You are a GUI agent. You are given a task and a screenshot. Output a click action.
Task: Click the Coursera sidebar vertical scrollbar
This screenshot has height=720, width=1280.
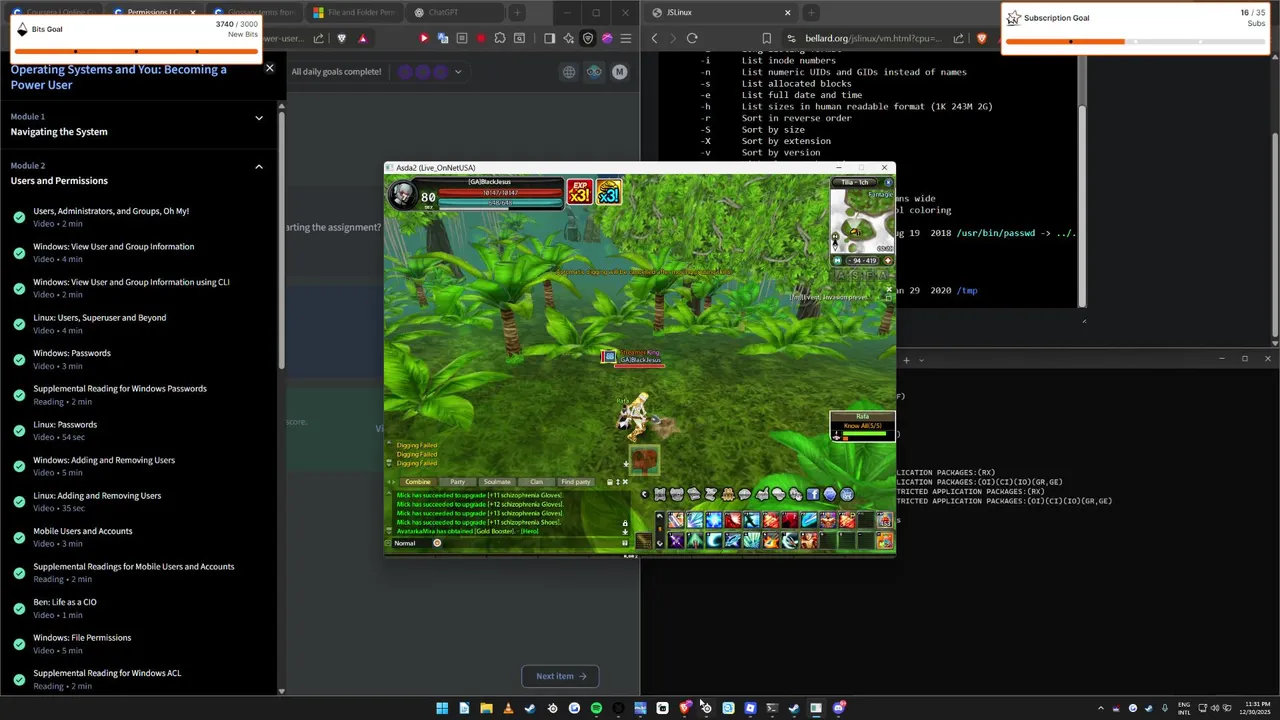(281, 240)
